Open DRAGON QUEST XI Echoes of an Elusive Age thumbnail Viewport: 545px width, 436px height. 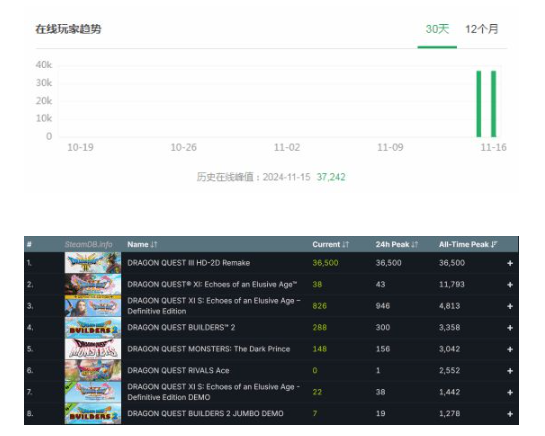[x=93, y=284]
